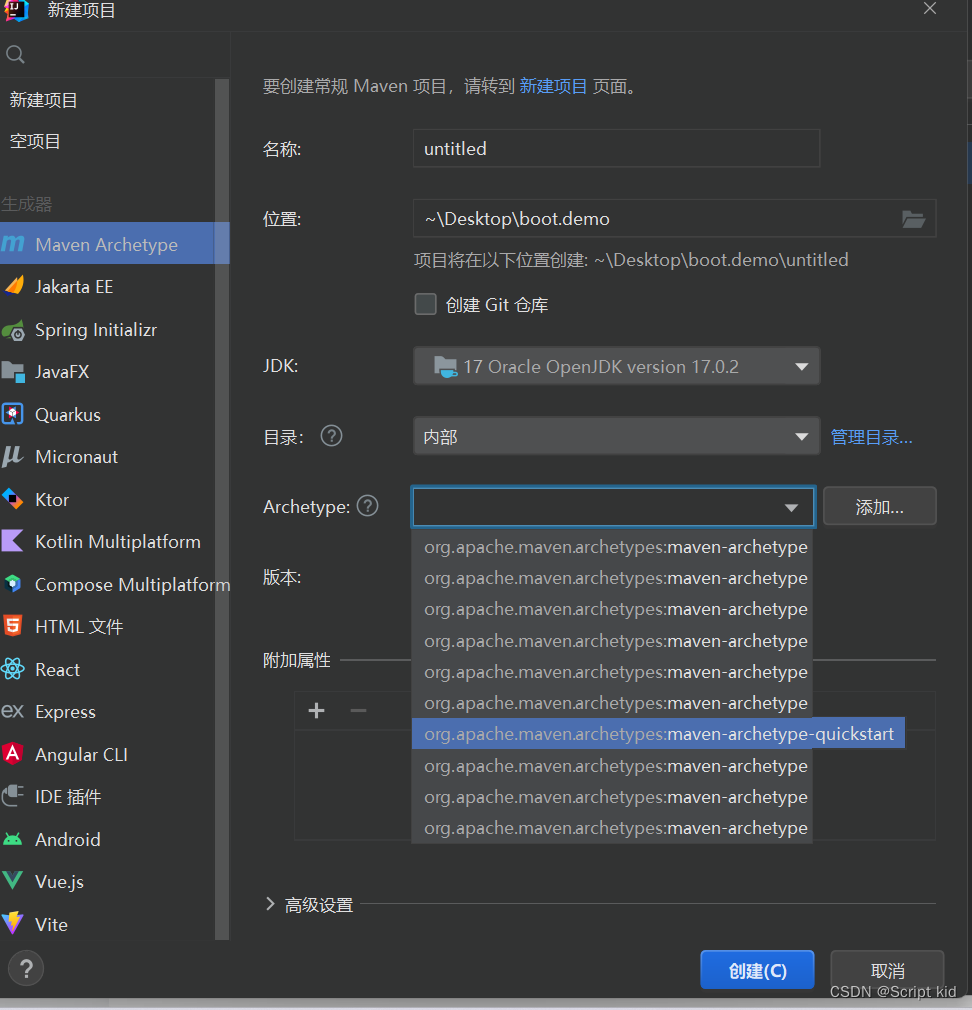972x1010 pixels.
Task: Expand the 高级设置 section
Action: coord(270,904)
